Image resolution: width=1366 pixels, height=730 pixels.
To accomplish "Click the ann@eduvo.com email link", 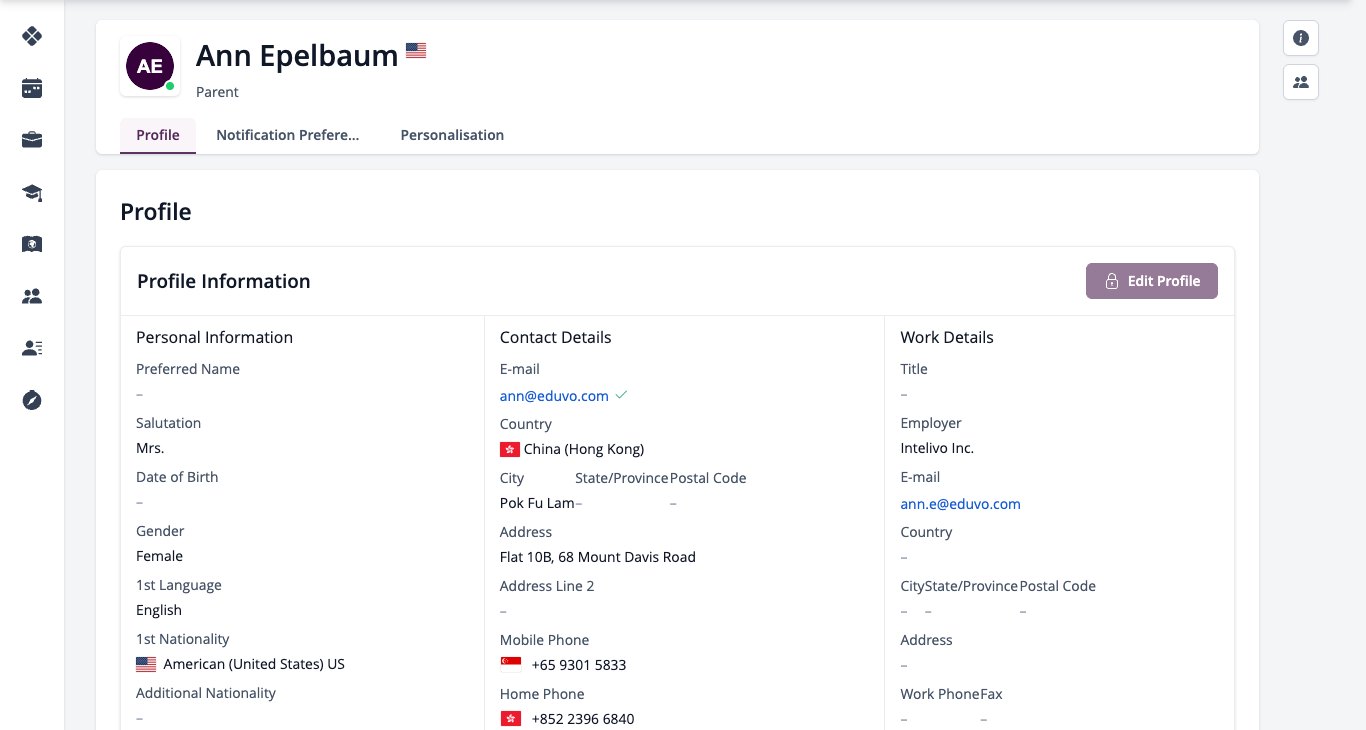I will click(x=554, y=396).
